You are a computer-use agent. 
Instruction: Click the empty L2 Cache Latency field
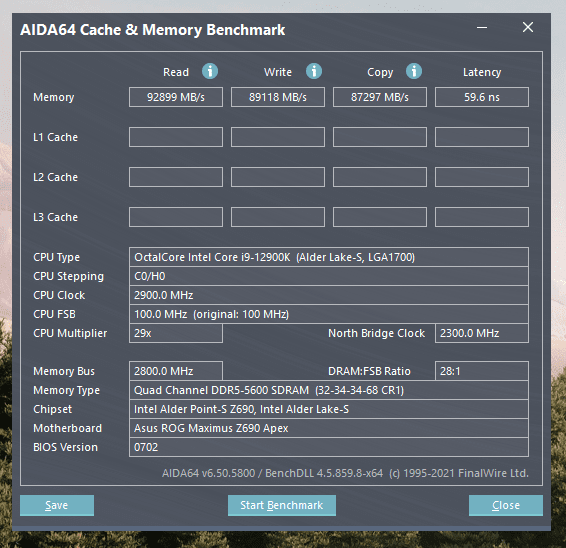click(x=482, y=177)
